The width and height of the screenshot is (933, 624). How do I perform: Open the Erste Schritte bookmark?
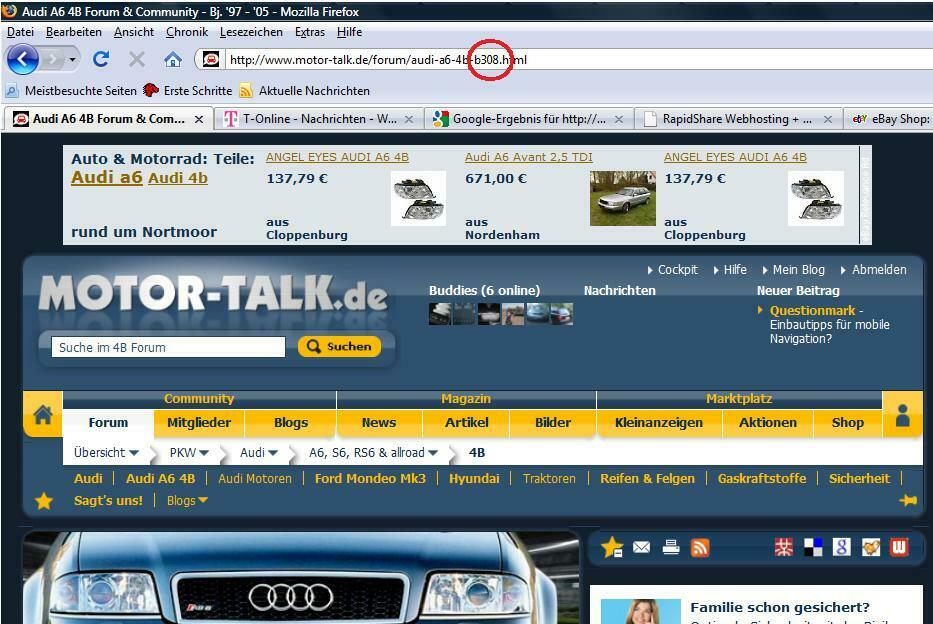(188, 91)
